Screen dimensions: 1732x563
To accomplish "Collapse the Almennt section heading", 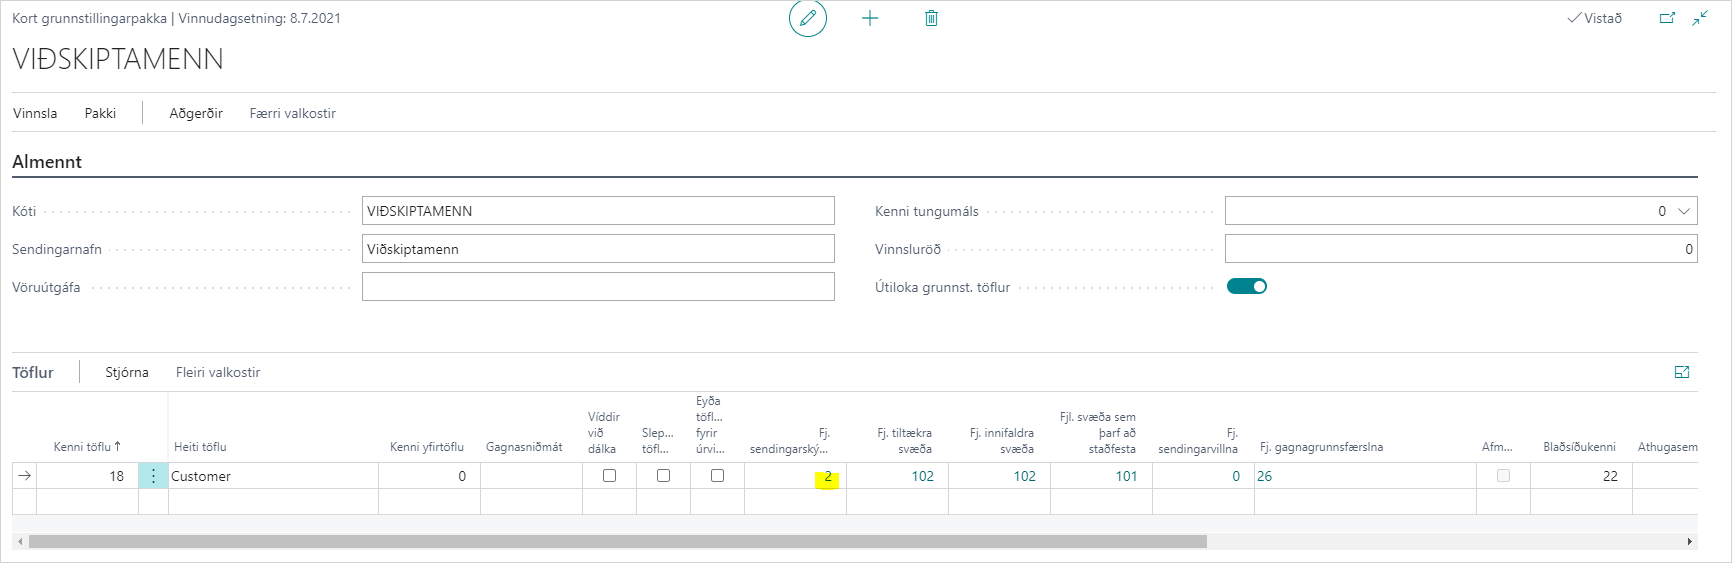I will 47,162.
